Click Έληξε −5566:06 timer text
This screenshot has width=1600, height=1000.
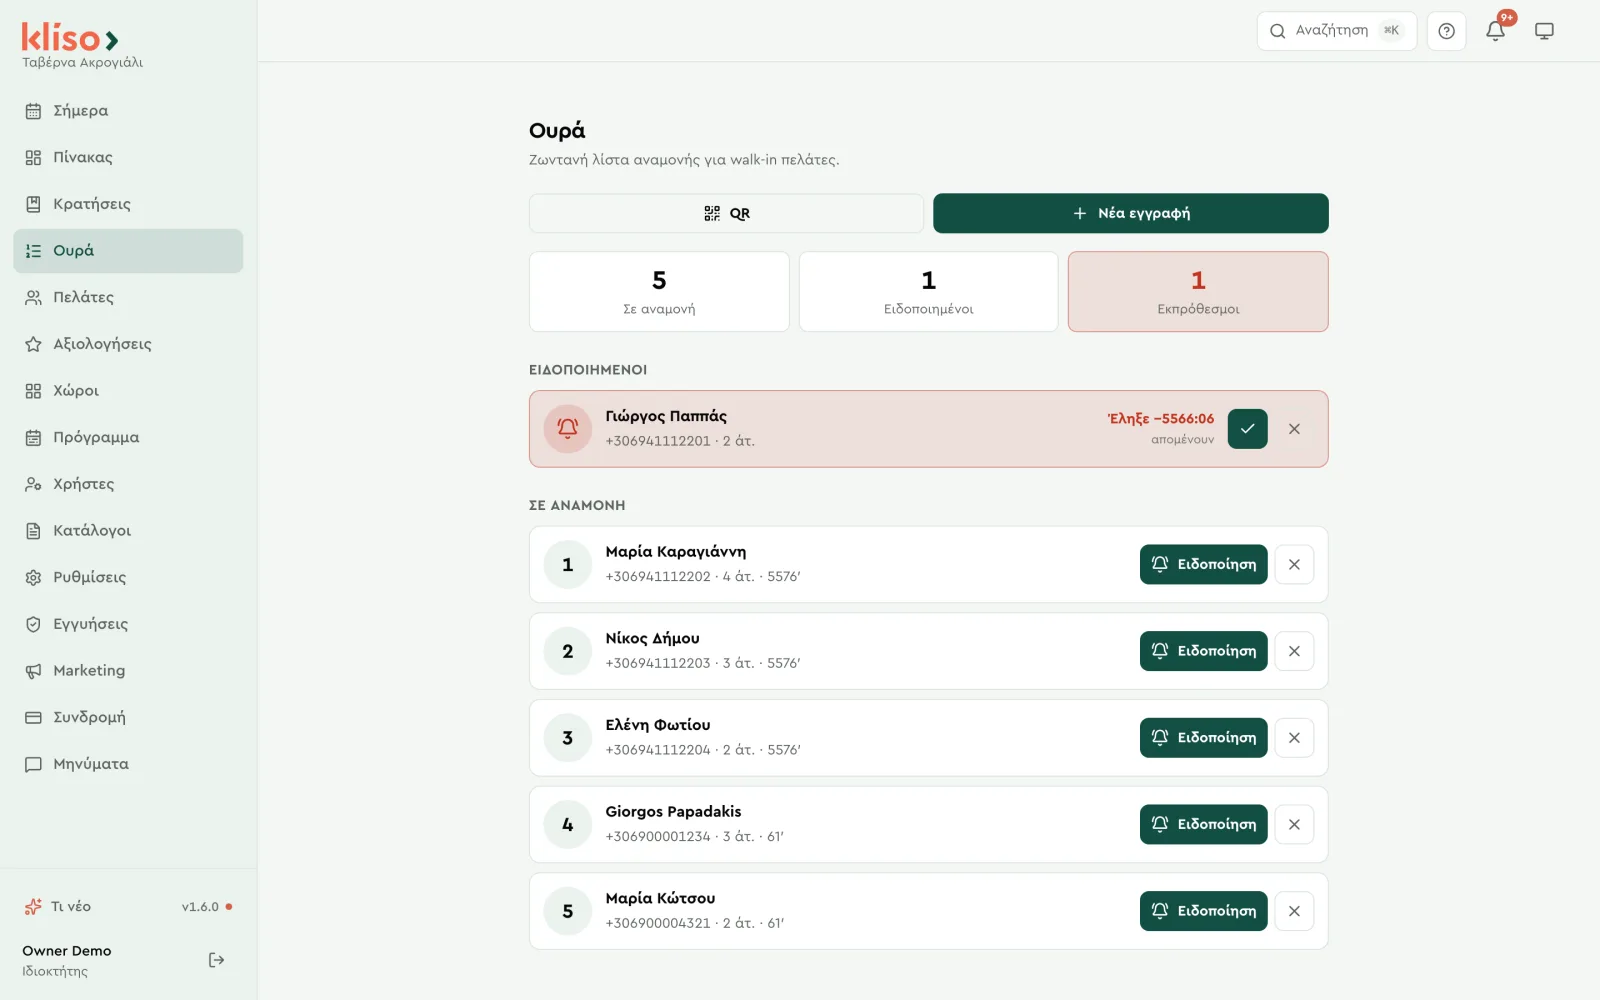[x=1160, y=419]
